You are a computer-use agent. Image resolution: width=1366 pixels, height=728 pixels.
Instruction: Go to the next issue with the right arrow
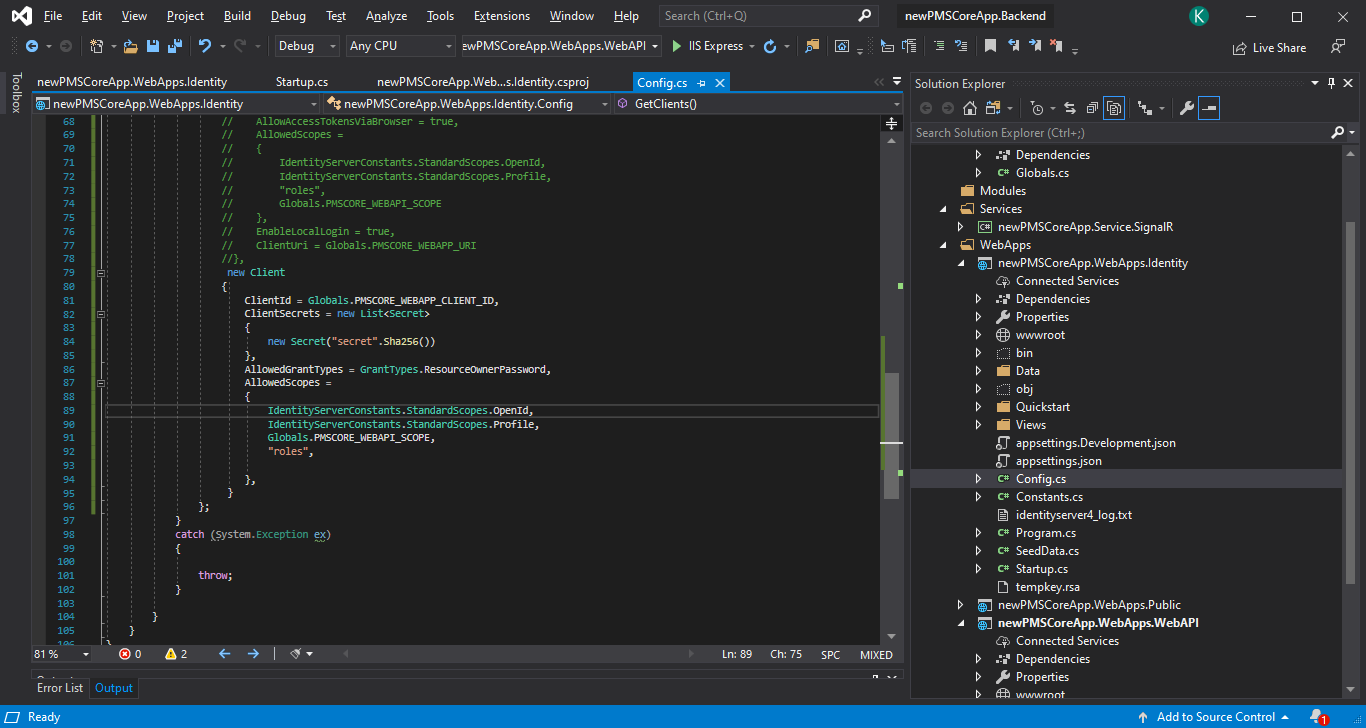point(253,654)
